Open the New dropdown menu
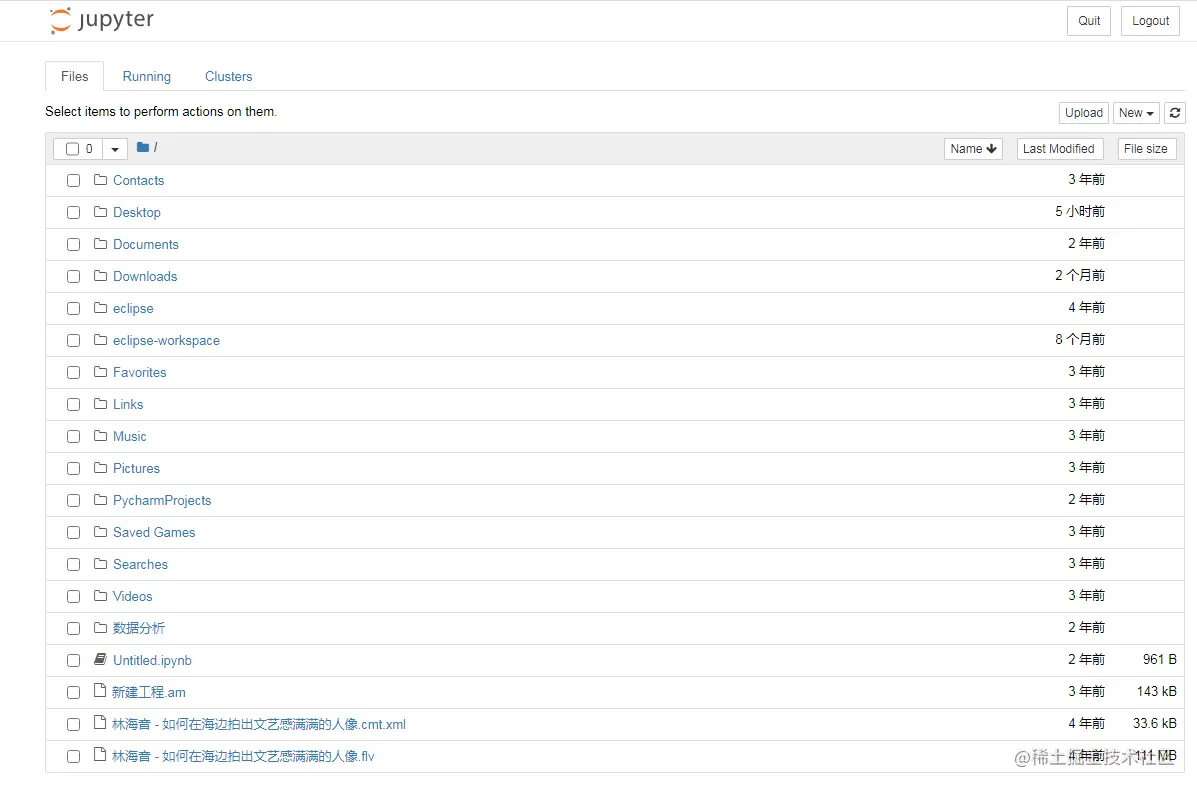 [1136, 113]
